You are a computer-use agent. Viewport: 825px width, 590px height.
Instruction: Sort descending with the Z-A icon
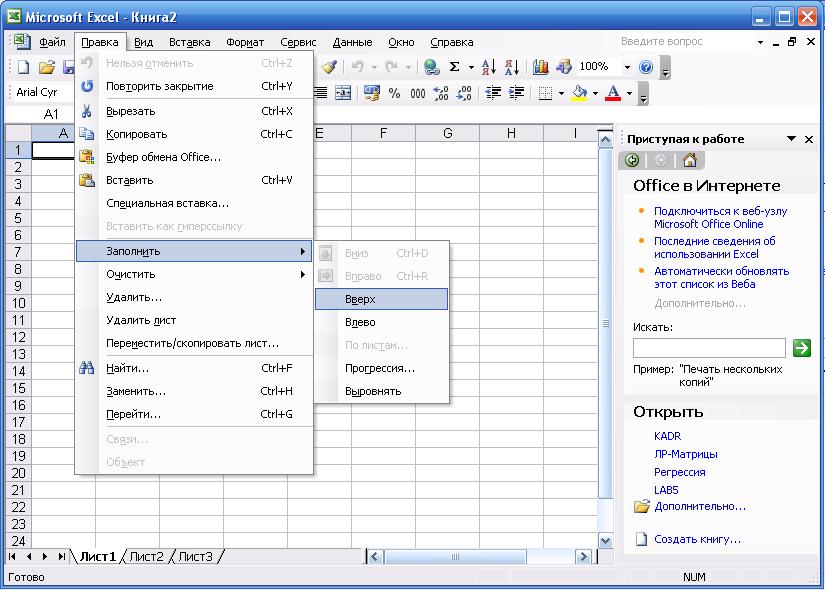click(x=511, y=67)
